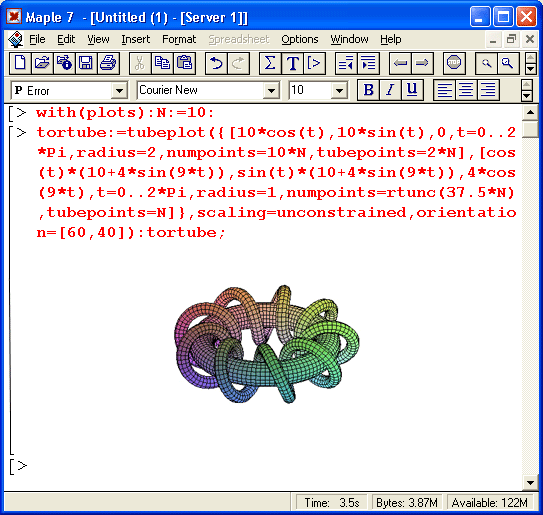Screen dimensions: 543x515
Task: Open the Options menu
Action: [x=300, y=39]
